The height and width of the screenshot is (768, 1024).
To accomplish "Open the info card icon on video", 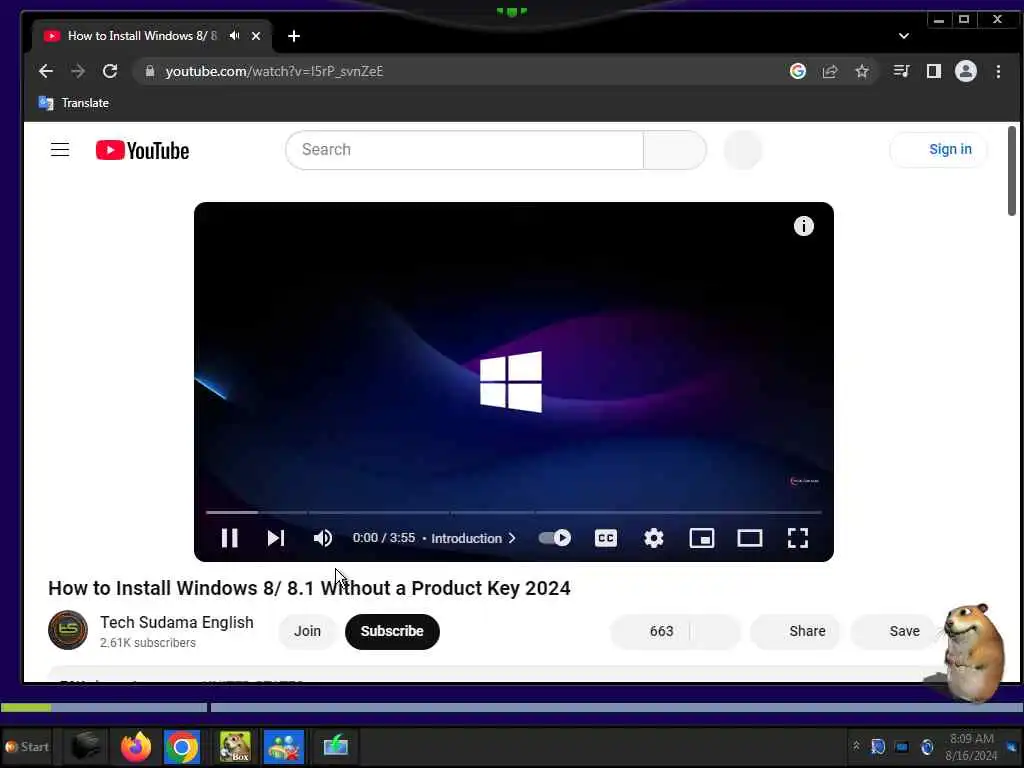I will [803, 226].
